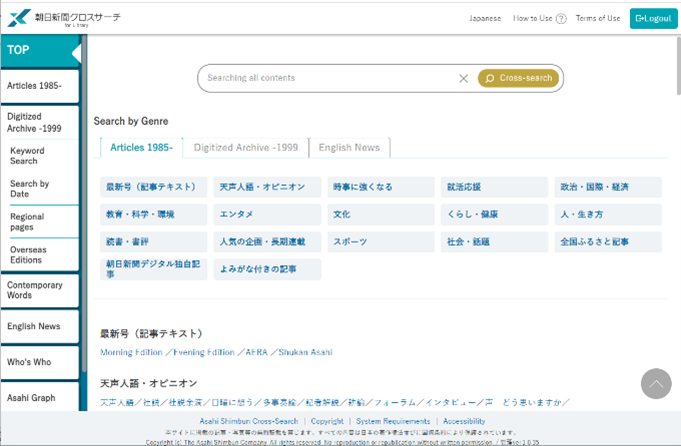The width and height of the screenshot is (681, 446).
Task: Select genre くらし・健康
Action: pos(494,215)
